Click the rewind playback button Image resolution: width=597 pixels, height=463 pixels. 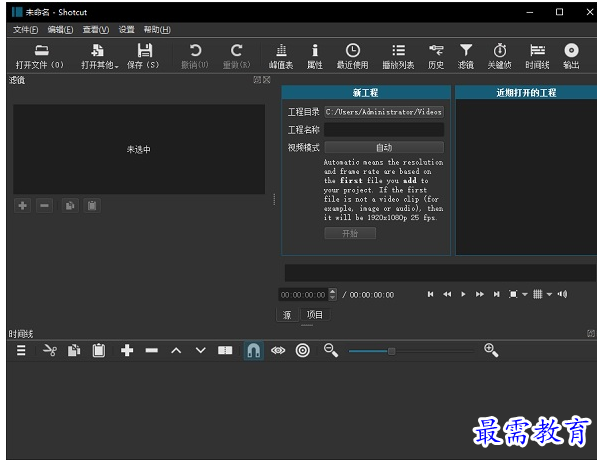click(x=447, y=294)
